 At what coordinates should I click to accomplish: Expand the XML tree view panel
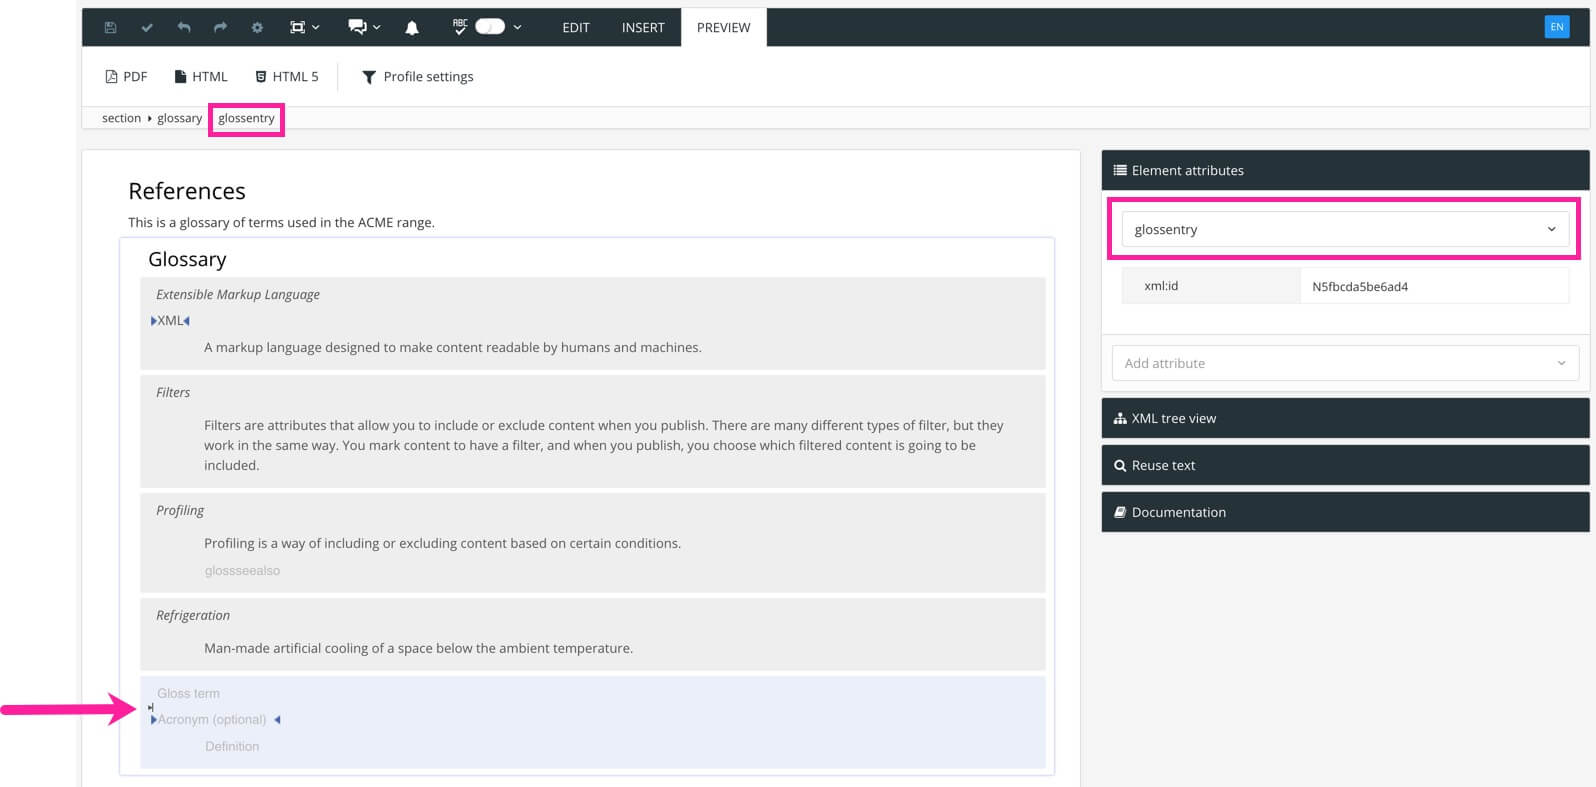[x=1344, y=418]
